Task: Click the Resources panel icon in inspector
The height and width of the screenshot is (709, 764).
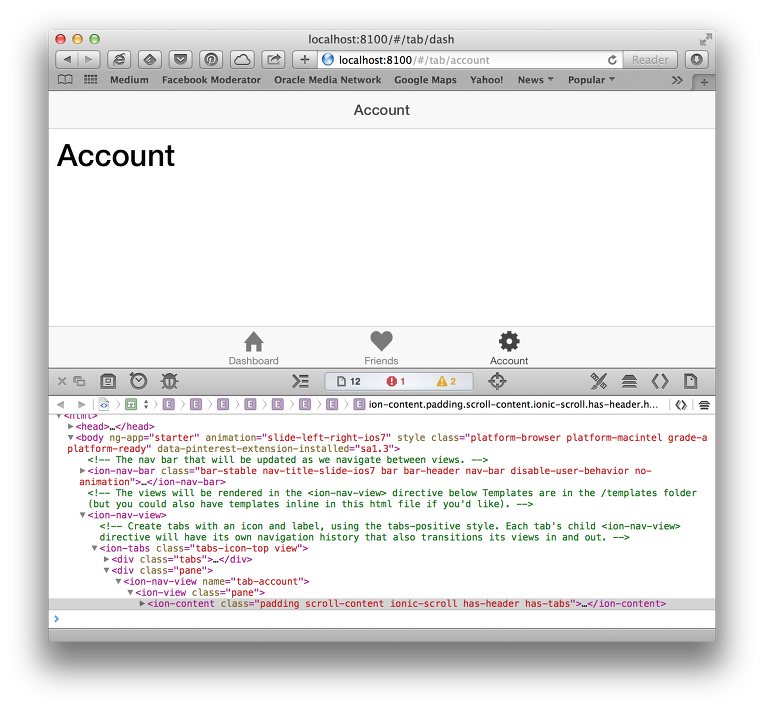Action: point(108,381)
